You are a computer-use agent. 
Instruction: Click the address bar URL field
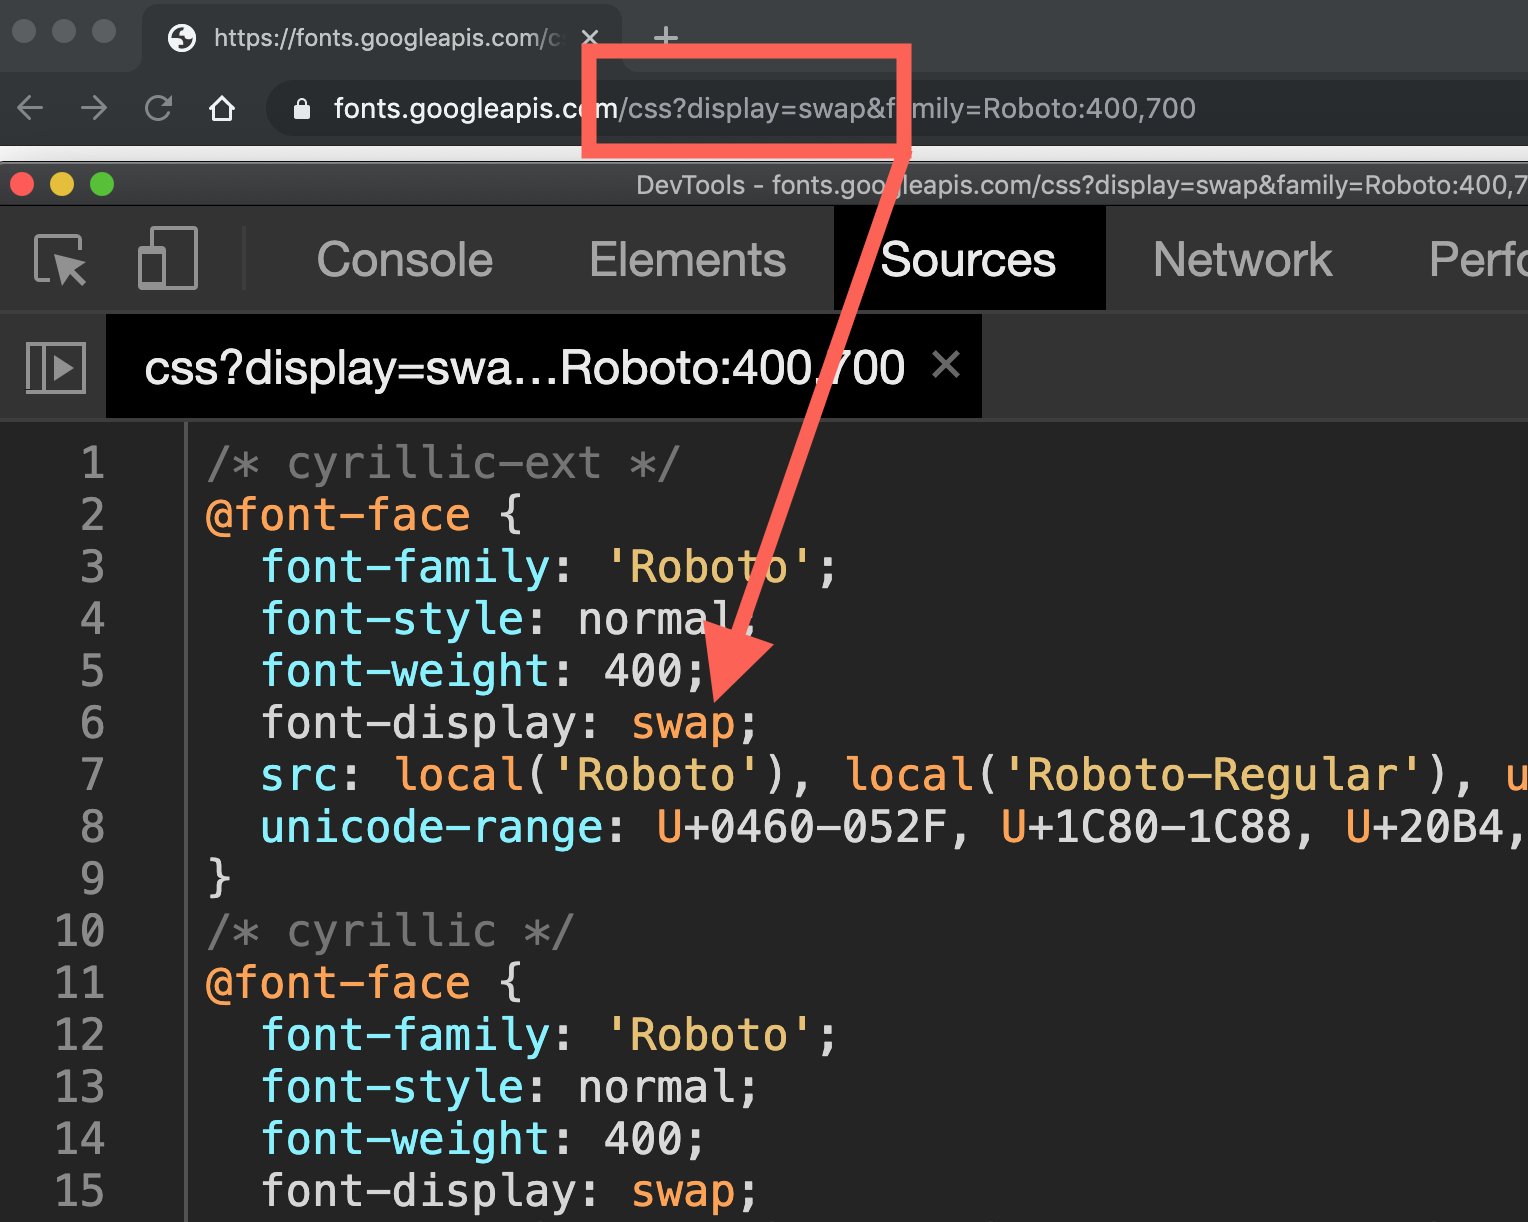pos(896,108)
